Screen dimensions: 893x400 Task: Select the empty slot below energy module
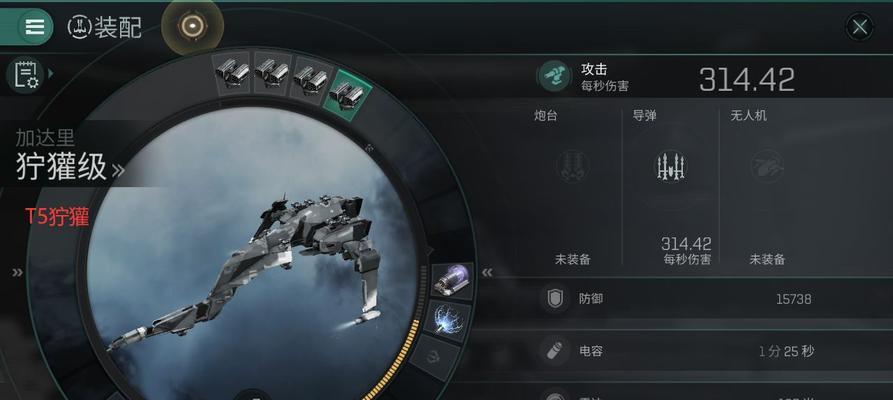(x=434, y=358)
